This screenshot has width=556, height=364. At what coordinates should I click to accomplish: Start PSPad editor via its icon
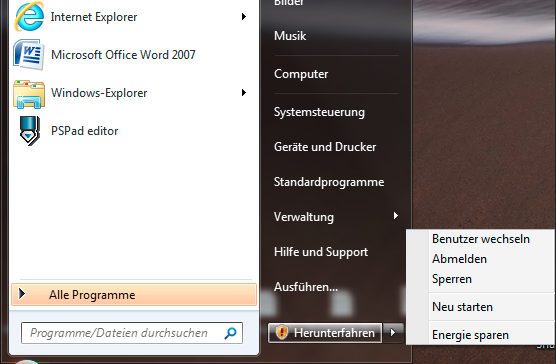[29, 131]
